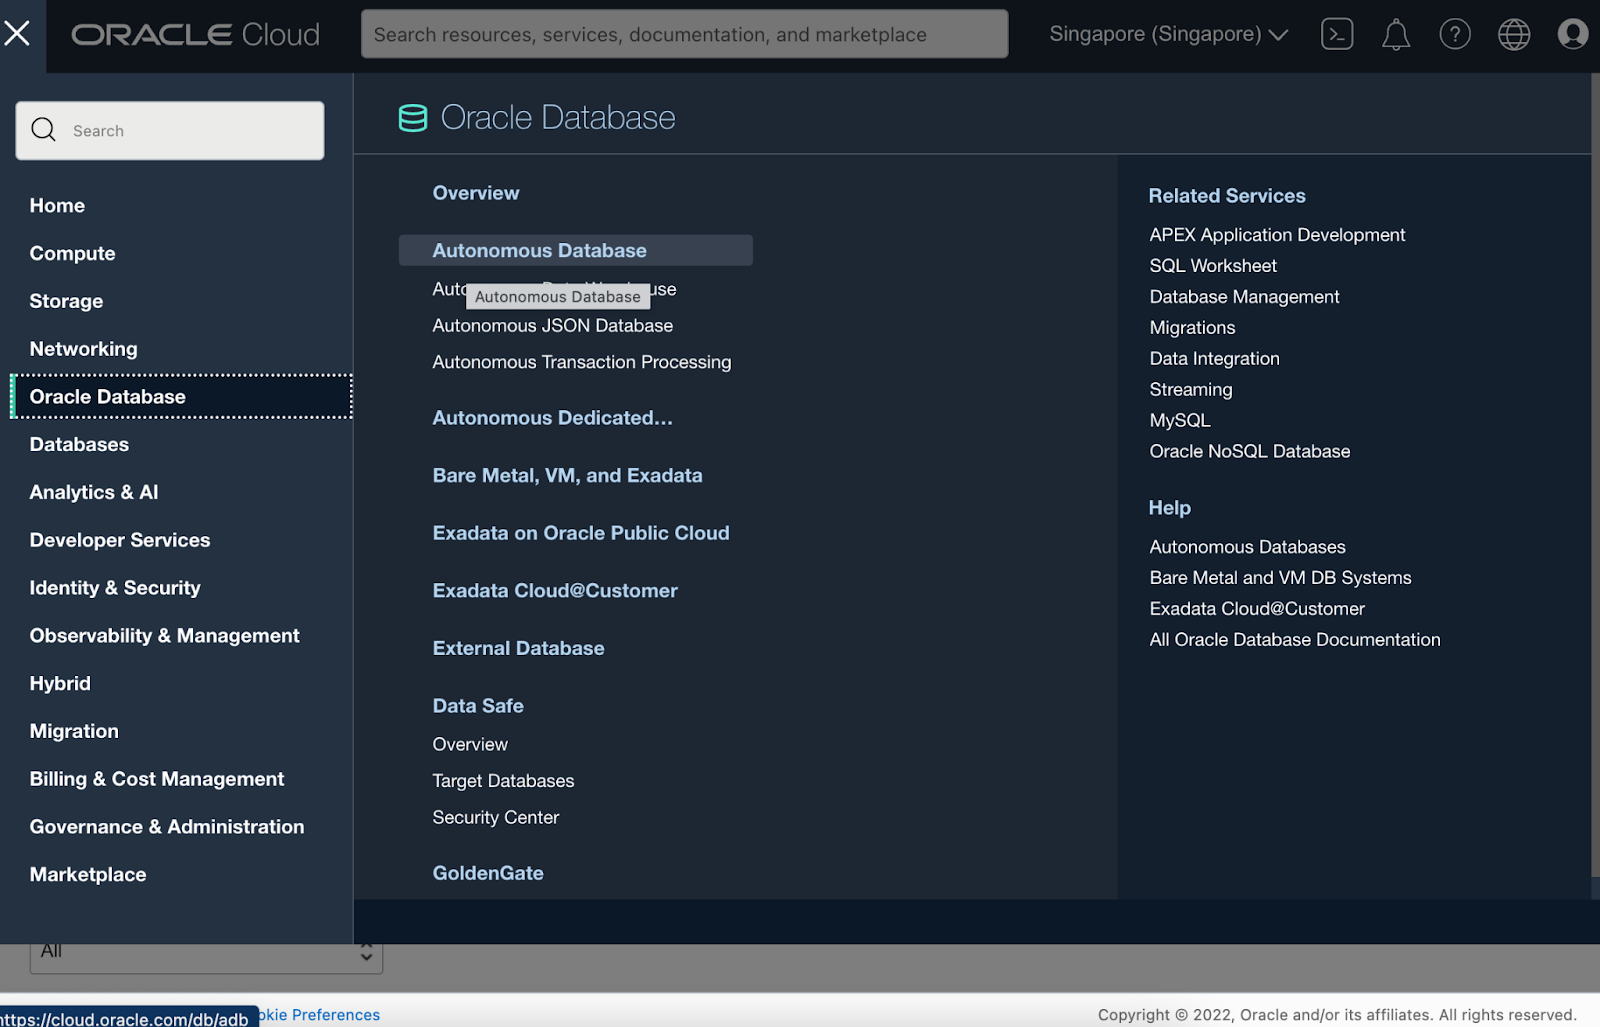Open Security Center link
The image size is (1600, 1027).
495,818
